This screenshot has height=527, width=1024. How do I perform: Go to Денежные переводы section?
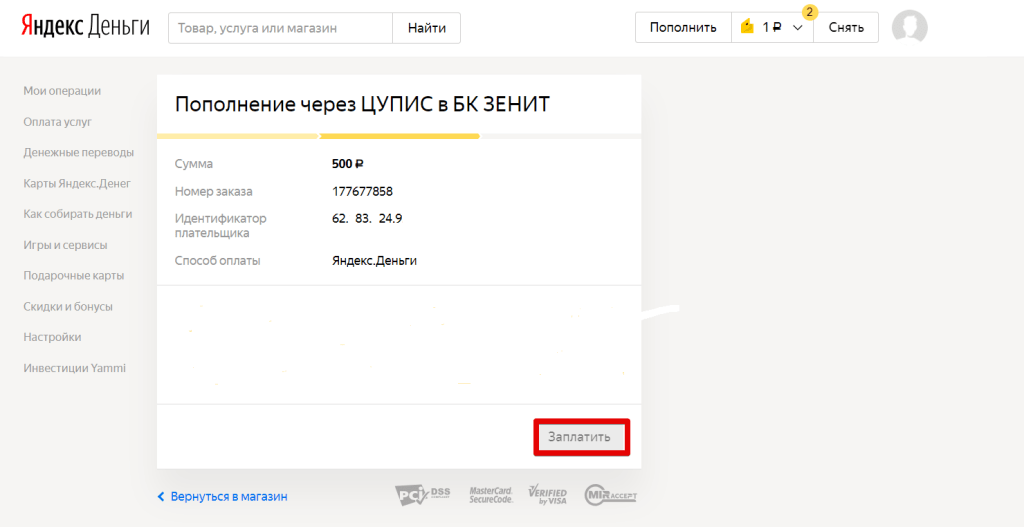[78, 152]
